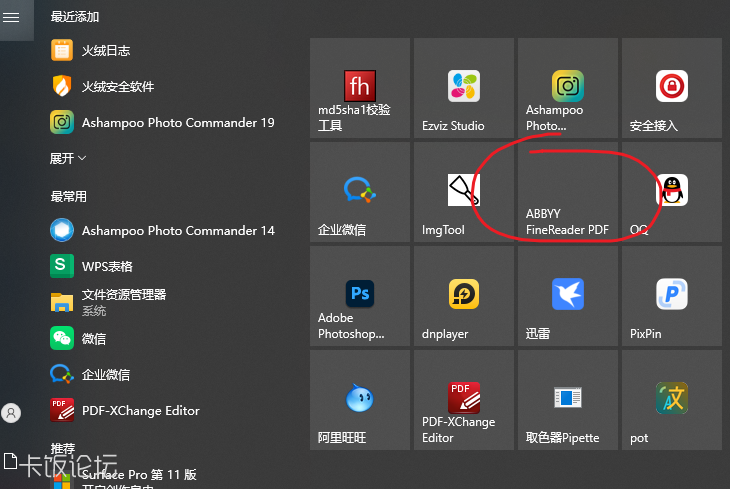Open the 阿里旺旺 tile
730x489 pixels.
tap(360, 400)
